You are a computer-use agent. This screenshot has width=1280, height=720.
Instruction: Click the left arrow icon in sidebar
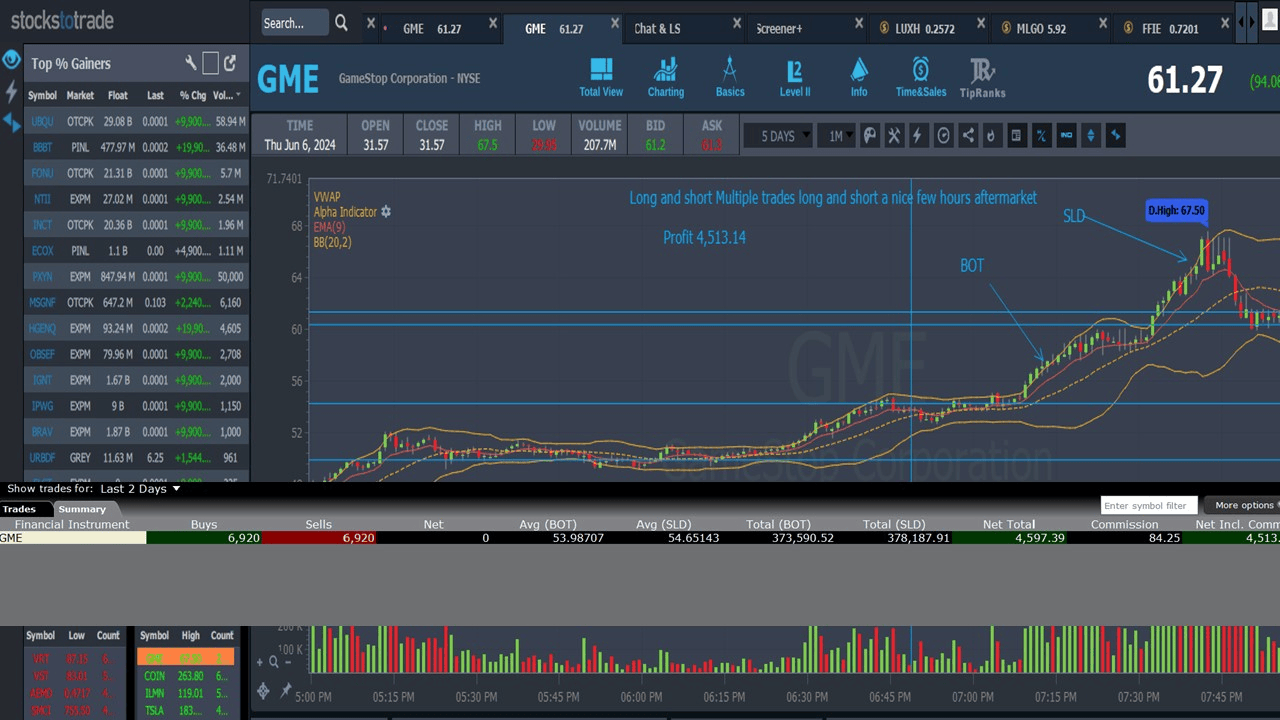[x=11, y=122]
